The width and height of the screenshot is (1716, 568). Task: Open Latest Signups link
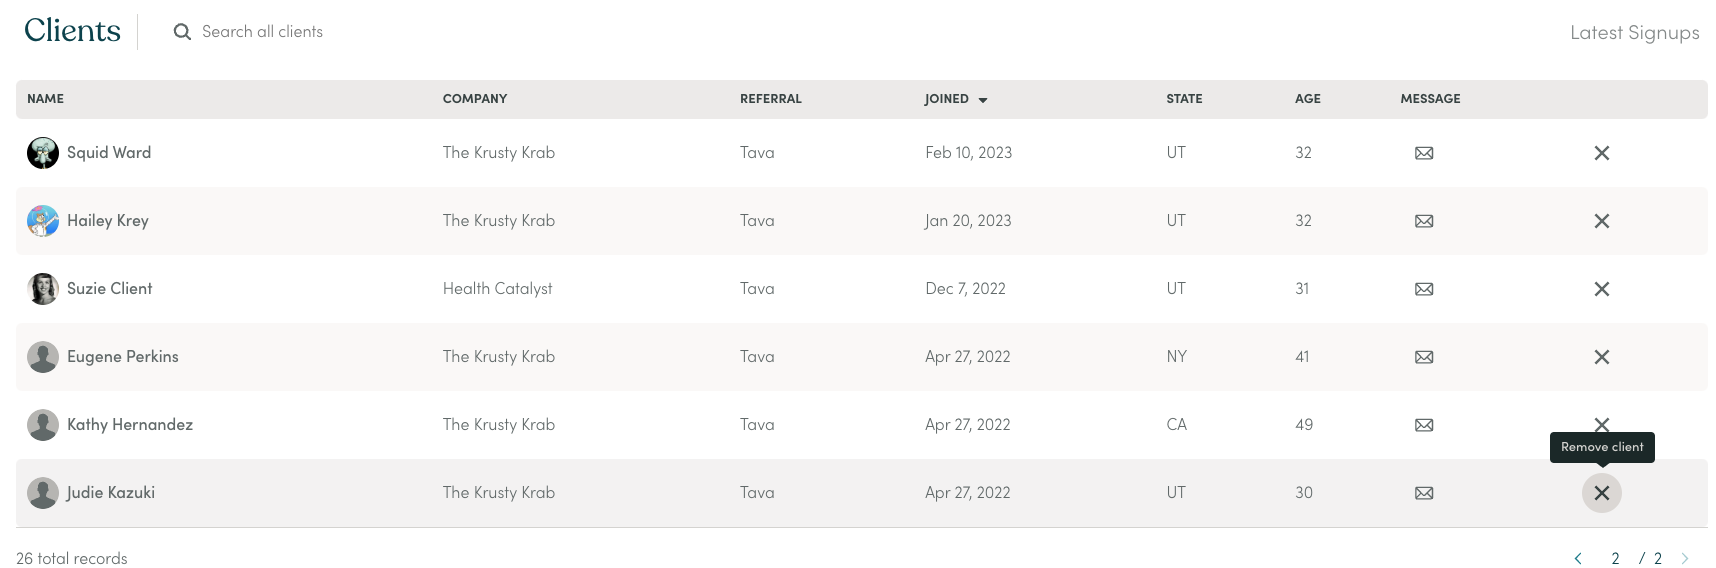(1634, 33)
